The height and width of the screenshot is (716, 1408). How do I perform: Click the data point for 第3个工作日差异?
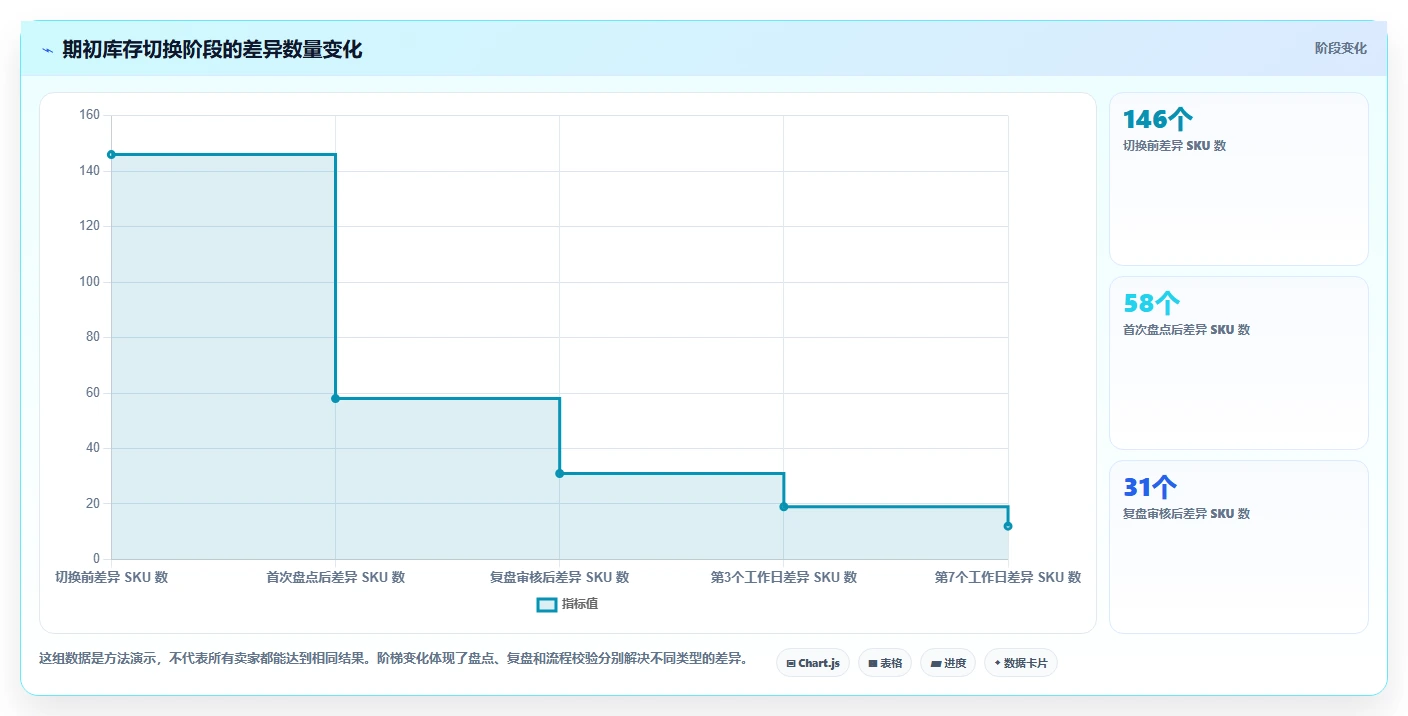pyautogui.click(x=783, y=506)
